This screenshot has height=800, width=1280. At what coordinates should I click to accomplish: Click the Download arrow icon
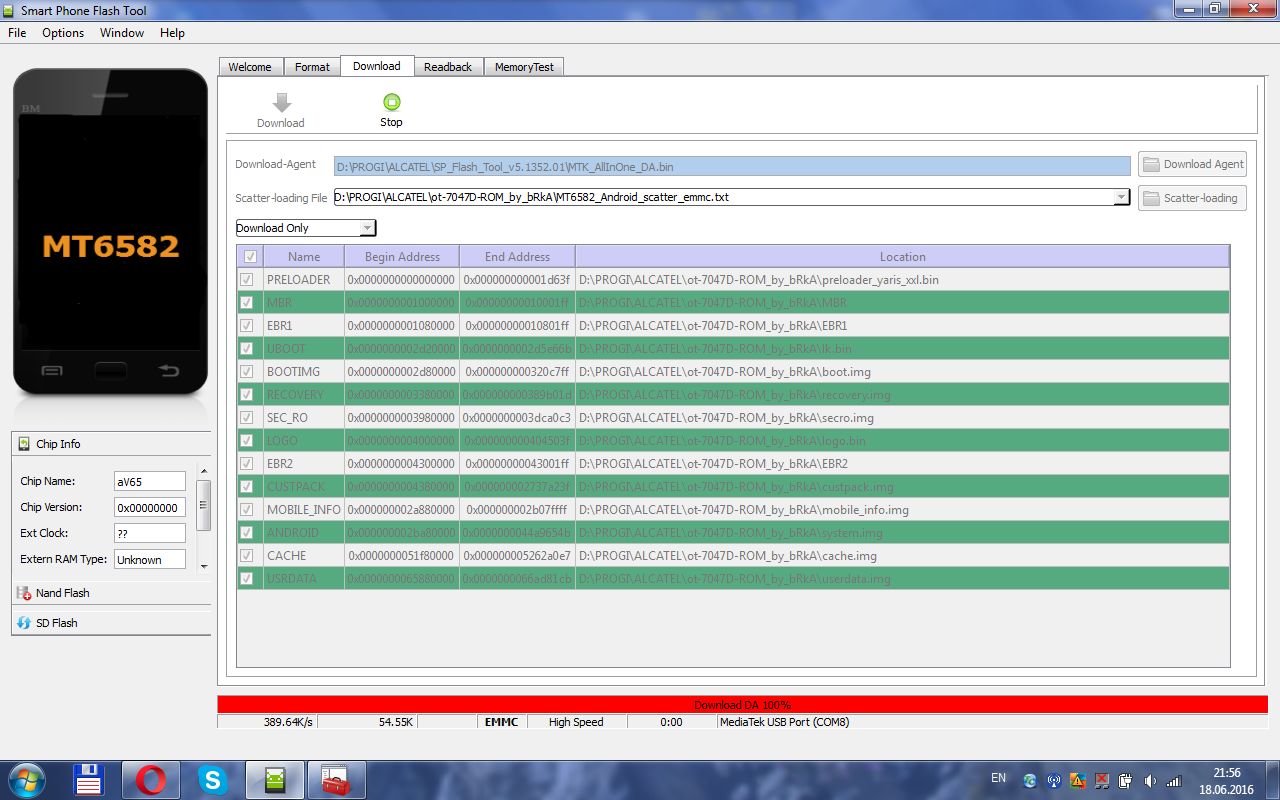[x=281, y=102]
